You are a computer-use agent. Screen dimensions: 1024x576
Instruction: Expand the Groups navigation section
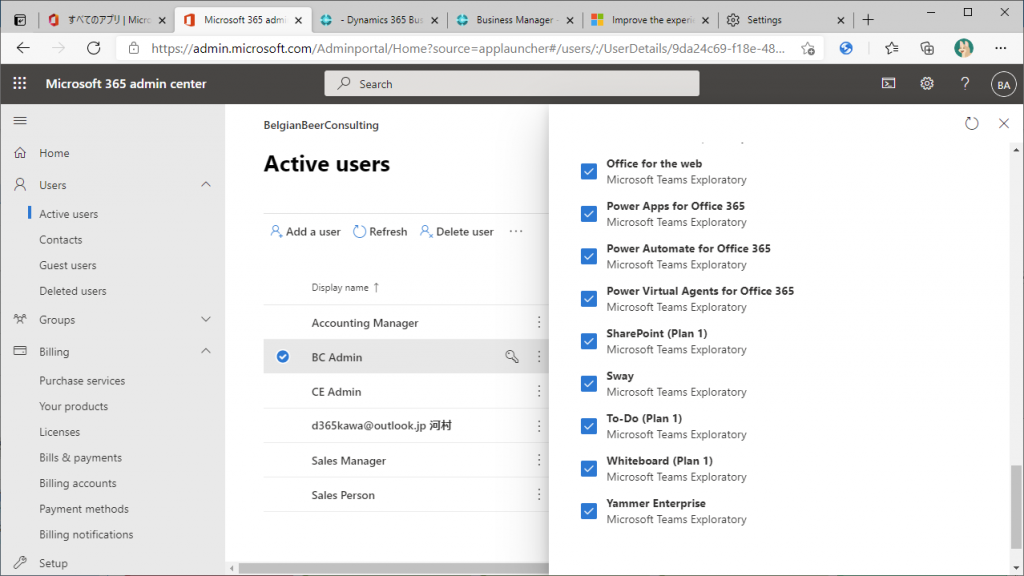click(206, 319)
